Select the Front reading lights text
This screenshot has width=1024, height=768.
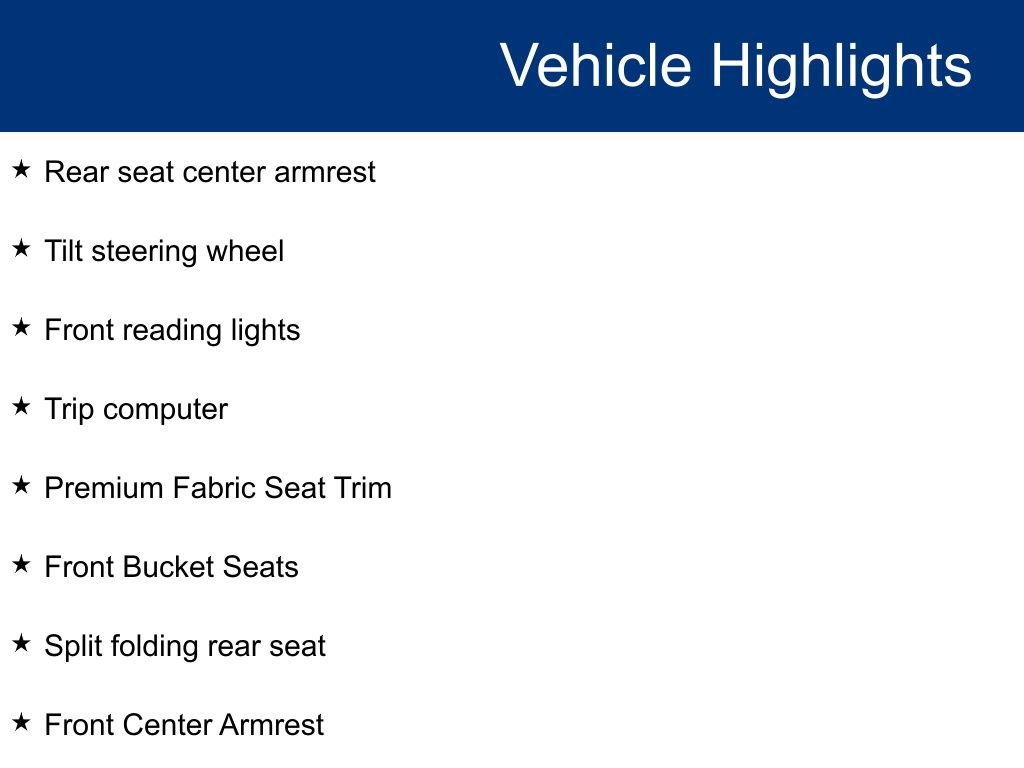172,330
